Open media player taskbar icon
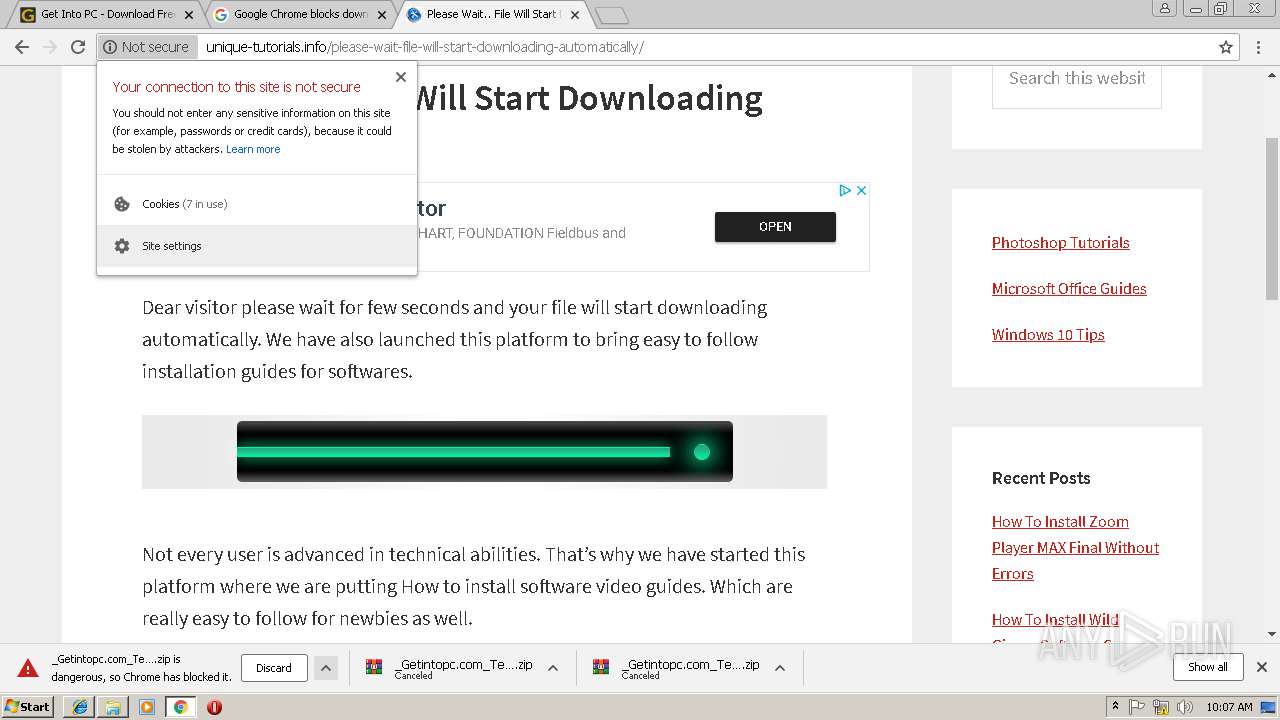The height and width of the screenshot is (720, 1280). point(147,707)
